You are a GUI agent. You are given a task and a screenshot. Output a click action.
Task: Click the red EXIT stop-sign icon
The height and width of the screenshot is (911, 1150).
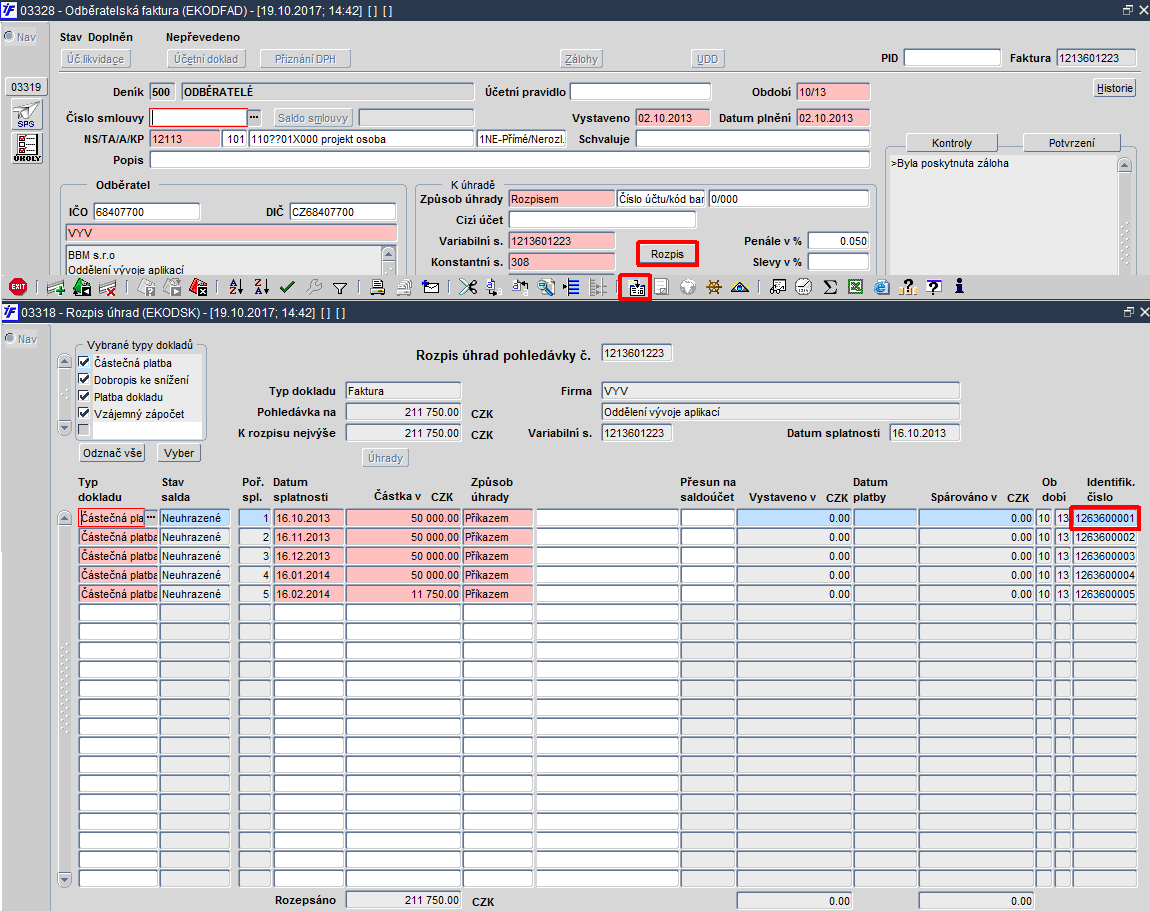[18, 287]
